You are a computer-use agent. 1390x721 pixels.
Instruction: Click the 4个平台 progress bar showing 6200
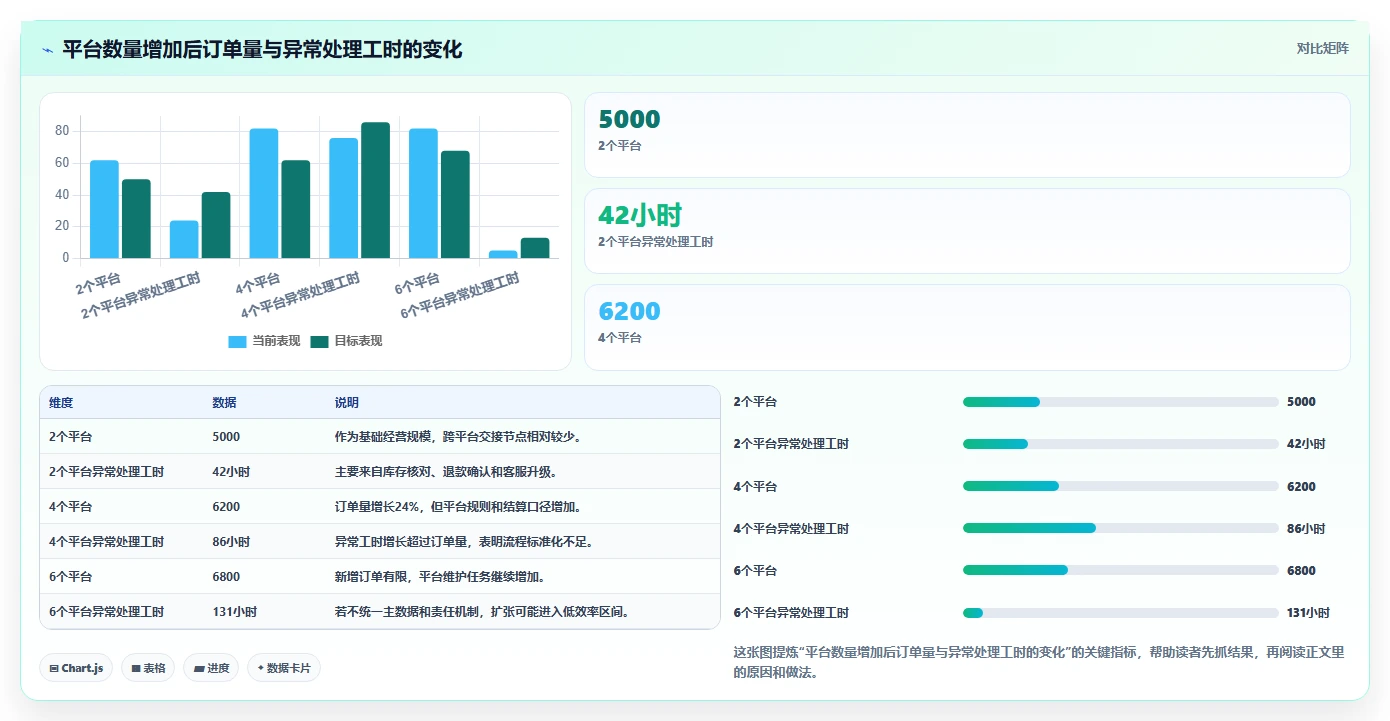click(x=1120, y=486)
